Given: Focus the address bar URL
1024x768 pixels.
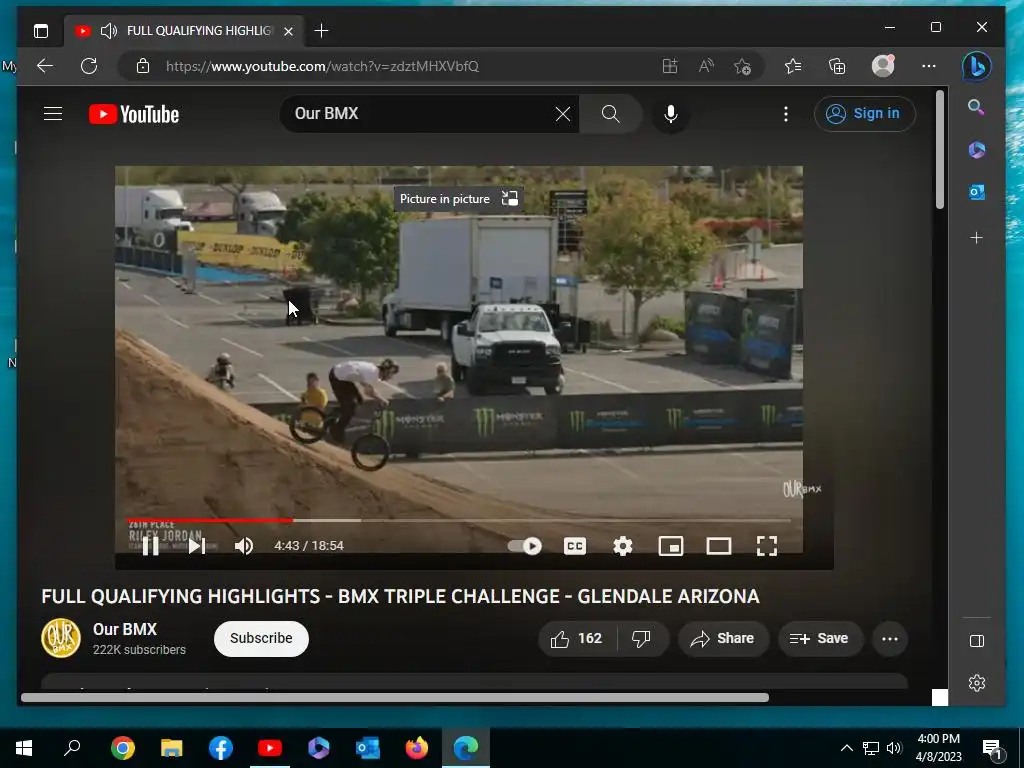Looking at the screenshot, I should click(323, 66).
